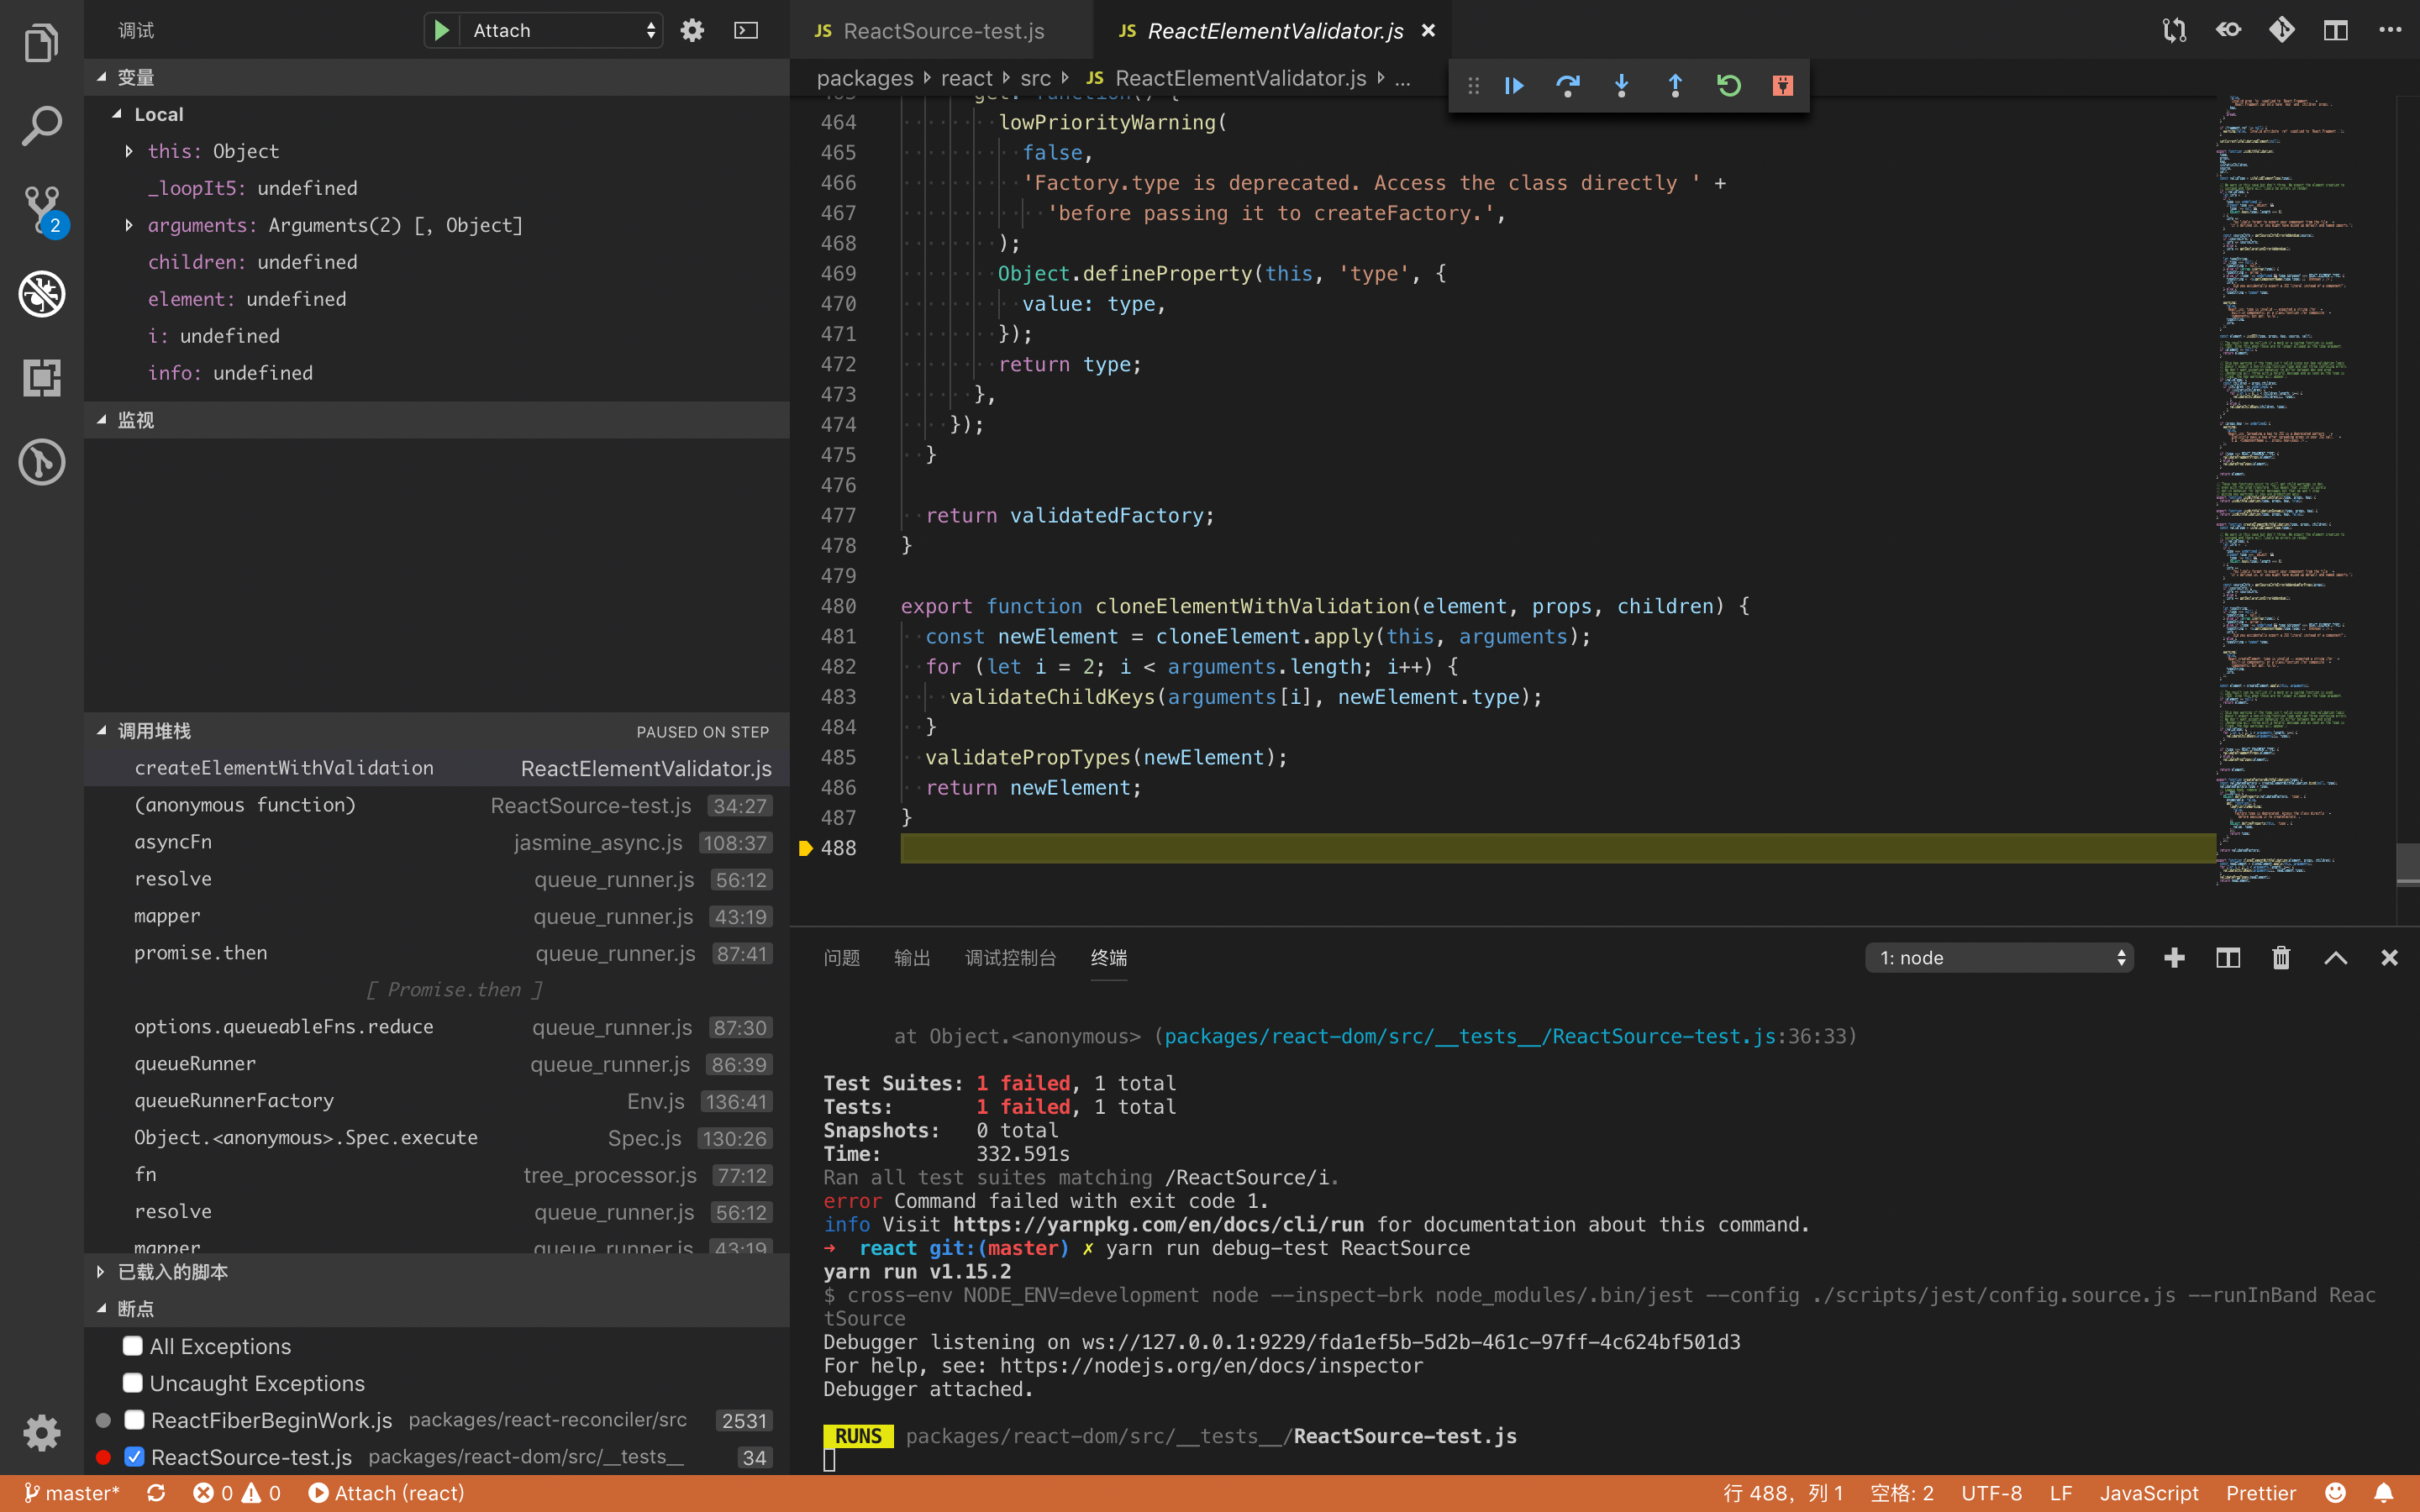The height and width of the screenshot is (1512, 2420).
Task: Kill the terminal with trash icon
Action: tap(2281, 957)
